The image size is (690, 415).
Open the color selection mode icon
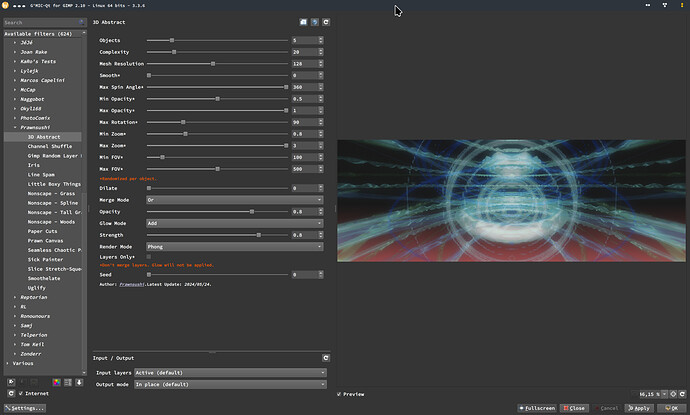(56, 381)
